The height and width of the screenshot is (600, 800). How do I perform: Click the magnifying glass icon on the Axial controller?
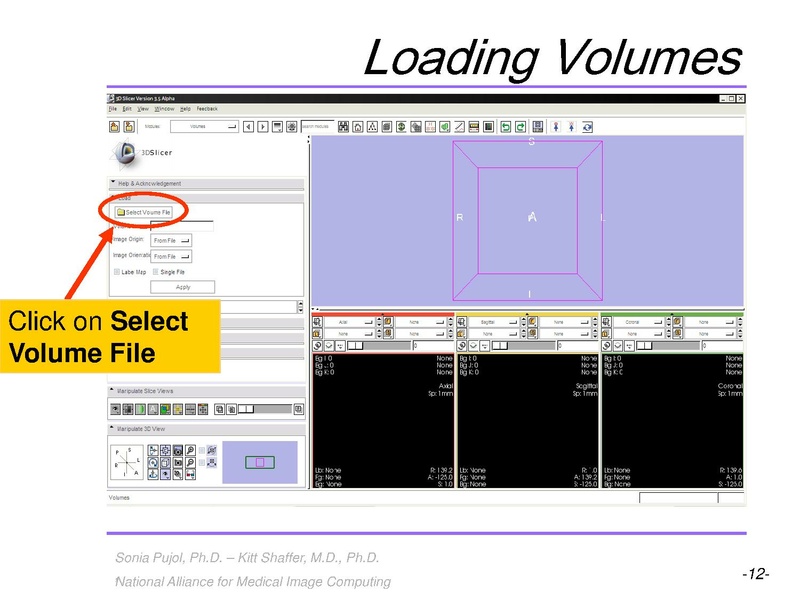pos(318,346)
